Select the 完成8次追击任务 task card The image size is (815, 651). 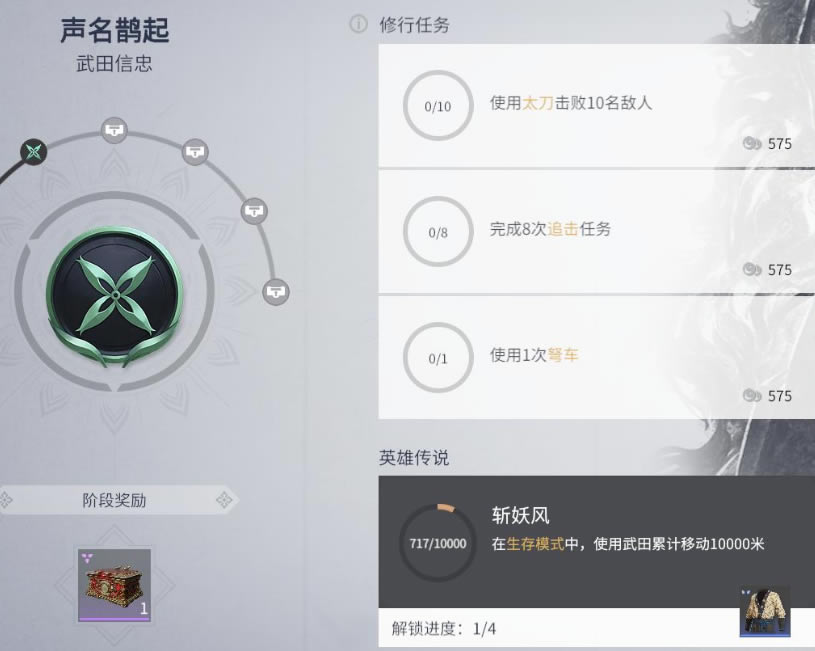pos(596,232)
